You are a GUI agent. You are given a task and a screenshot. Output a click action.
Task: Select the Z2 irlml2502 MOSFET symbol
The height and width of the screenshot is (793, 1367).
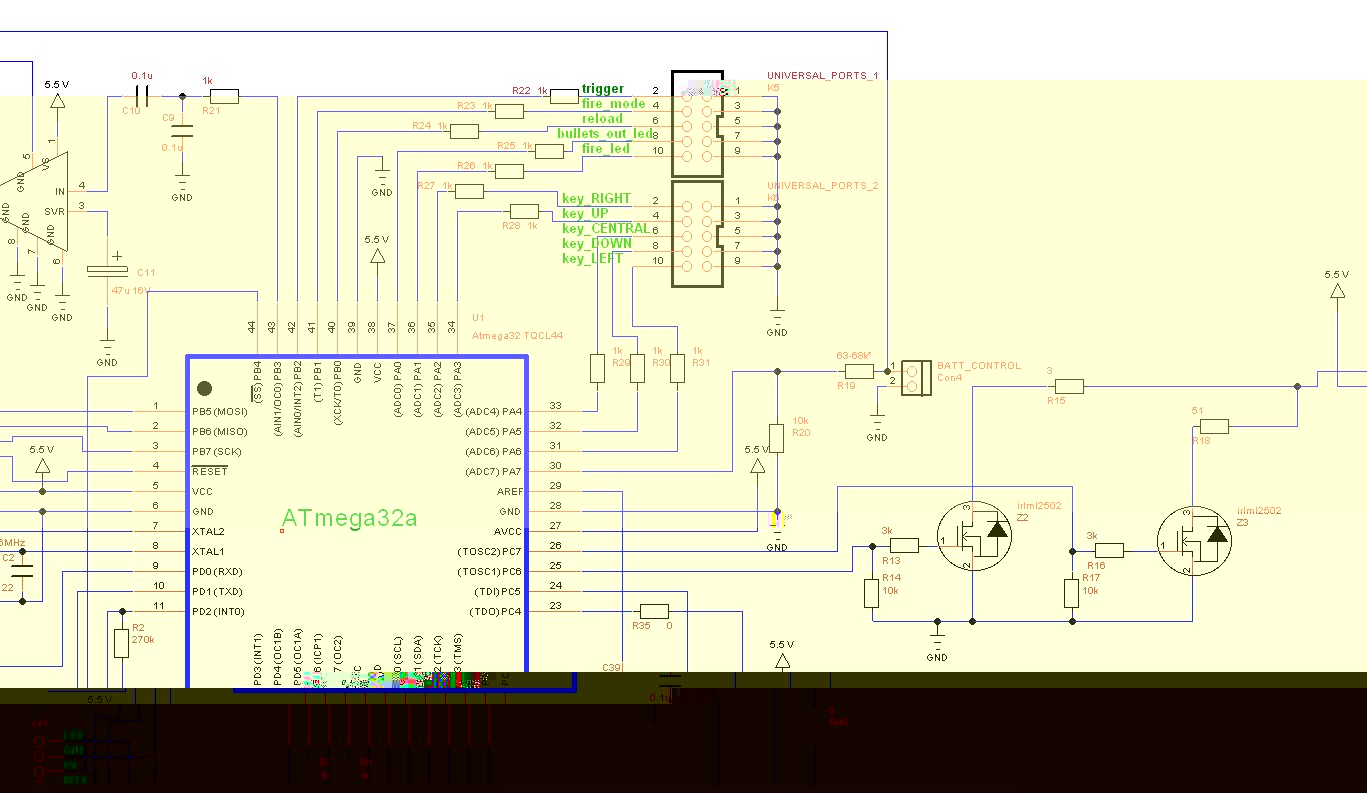tap(973, 536)
